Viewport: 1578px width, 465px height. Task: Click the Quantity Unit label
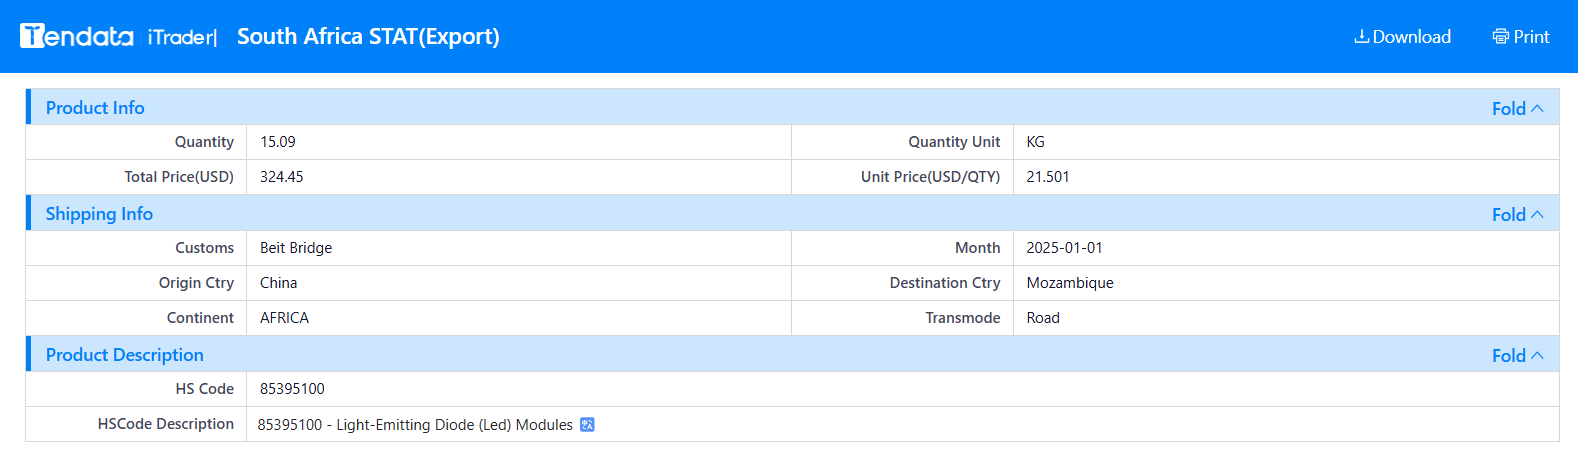[954, 142]
